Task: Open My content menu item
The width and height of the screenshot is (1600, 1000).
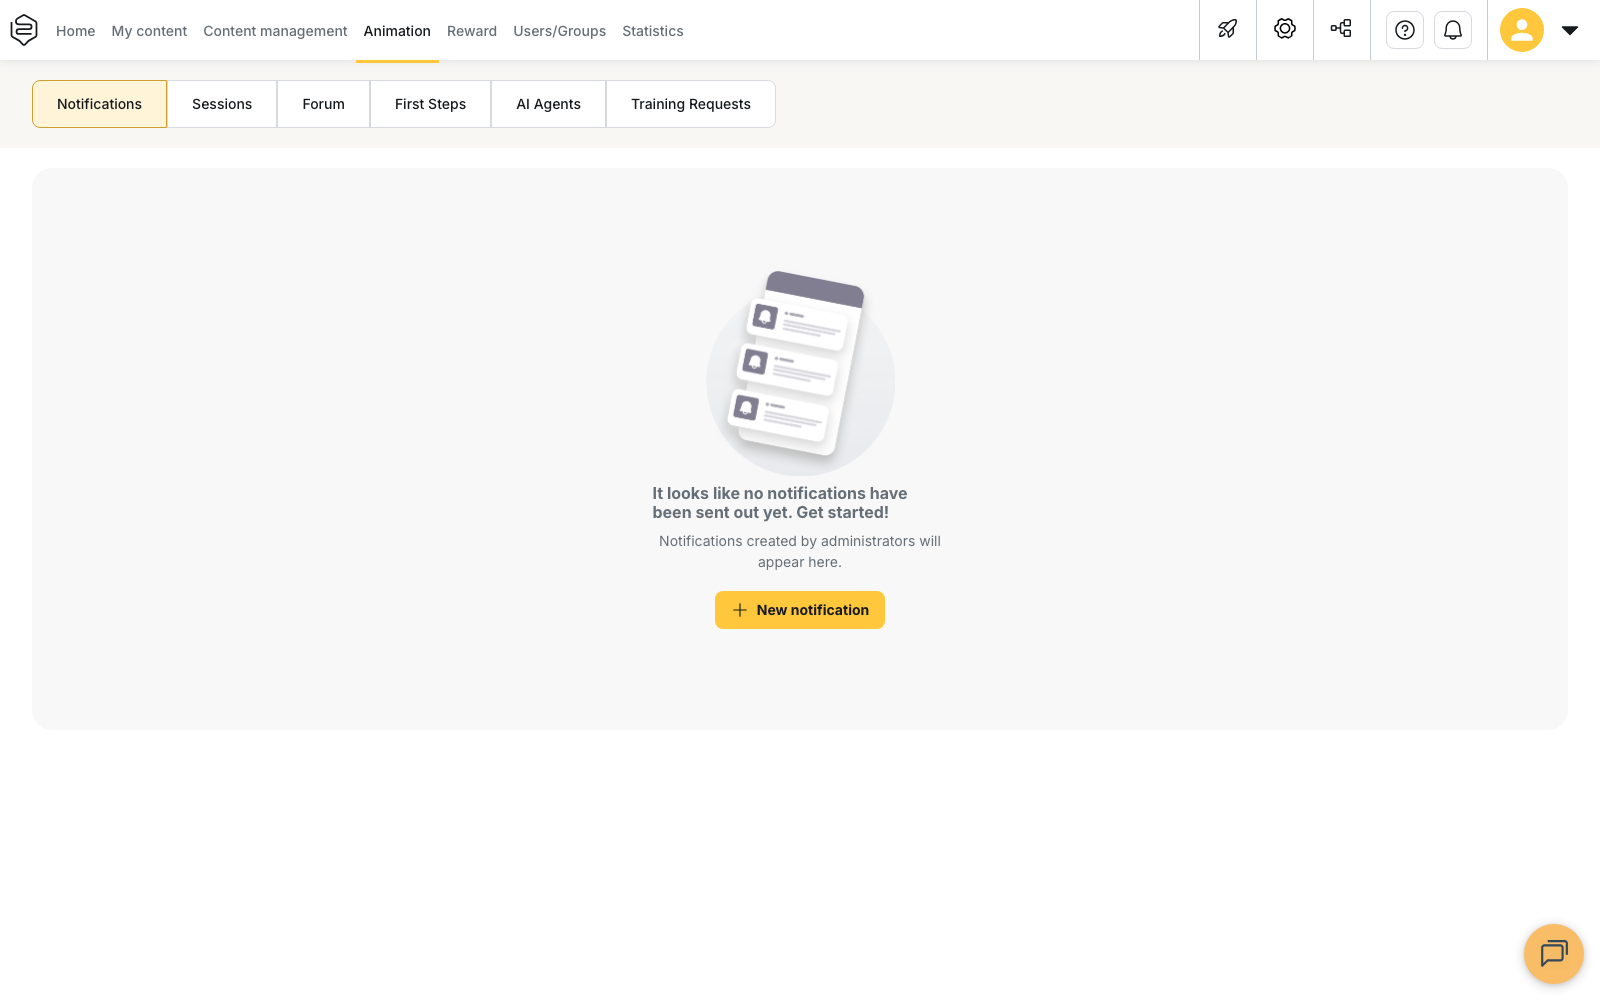Action: (149, 31)
